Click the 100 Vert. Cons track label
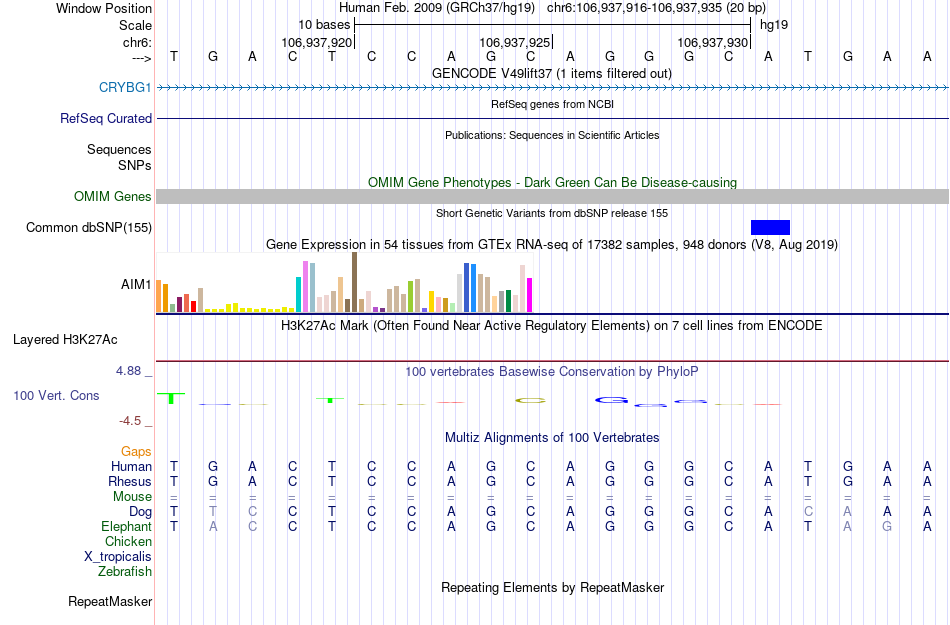 pos(56,395)
